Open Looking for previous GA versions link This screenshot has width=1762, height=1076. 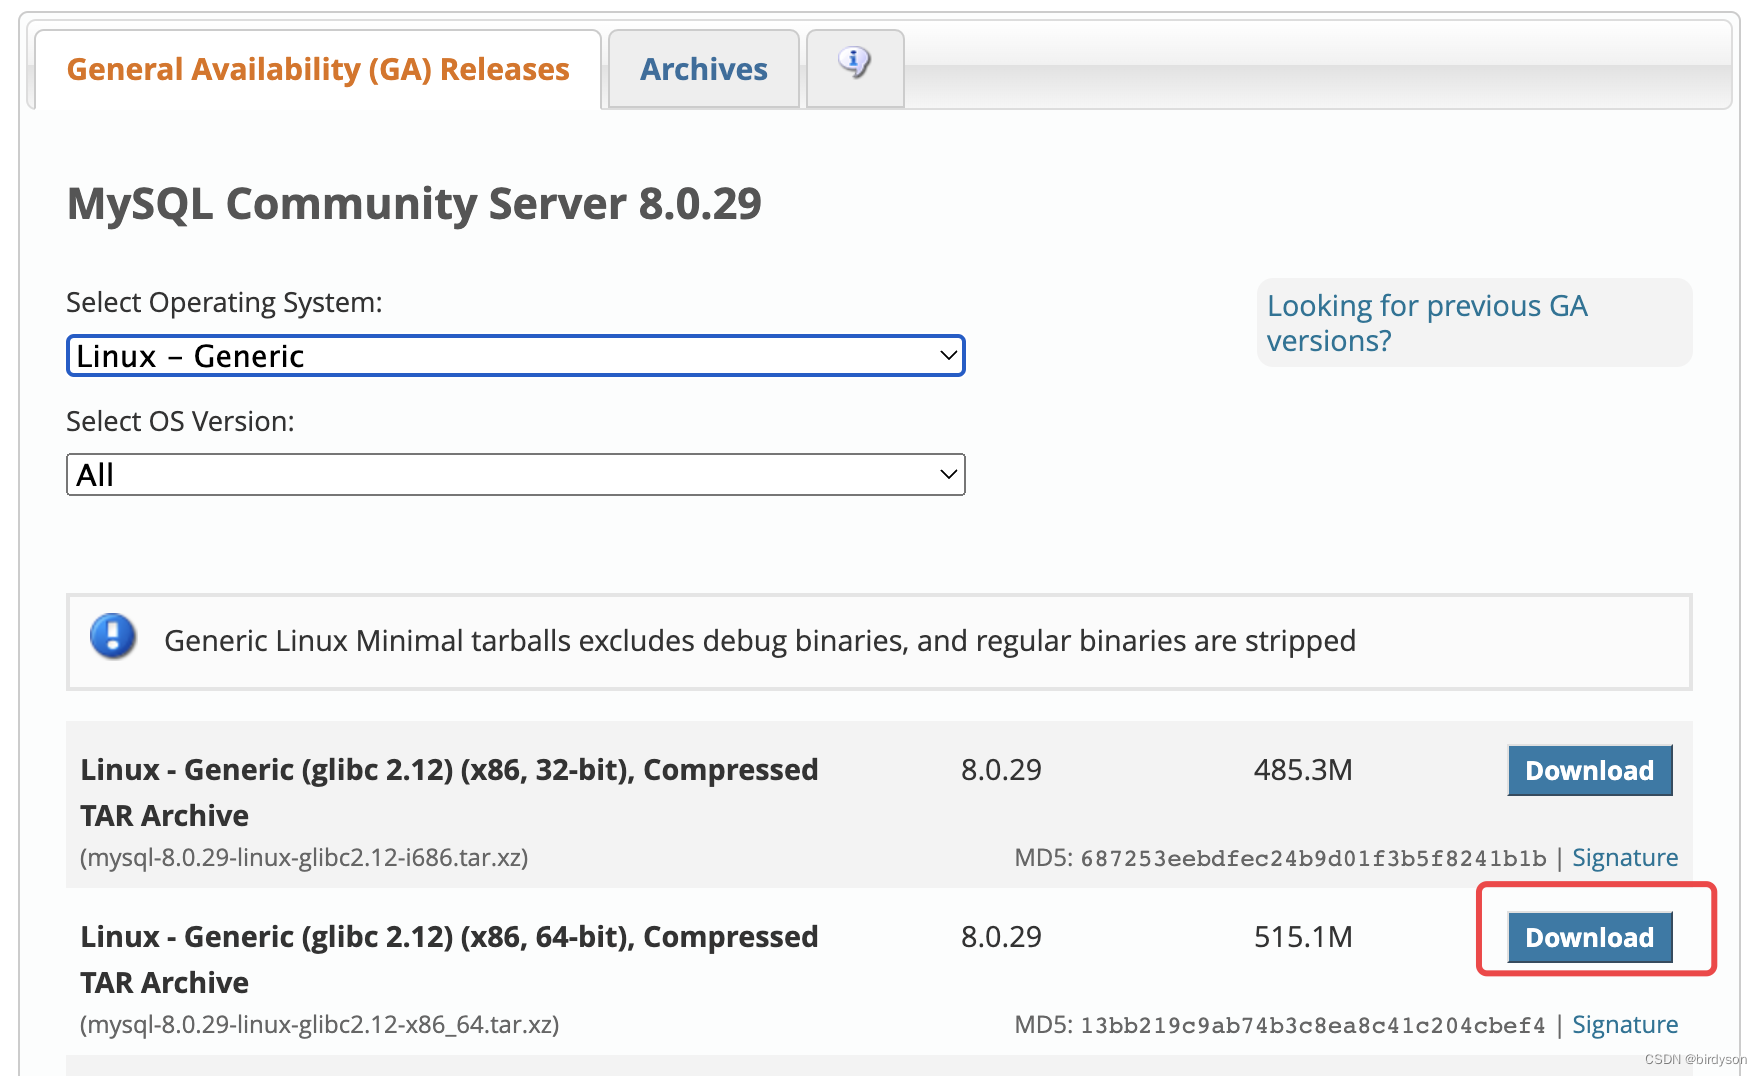click(x=1427, y=323)
